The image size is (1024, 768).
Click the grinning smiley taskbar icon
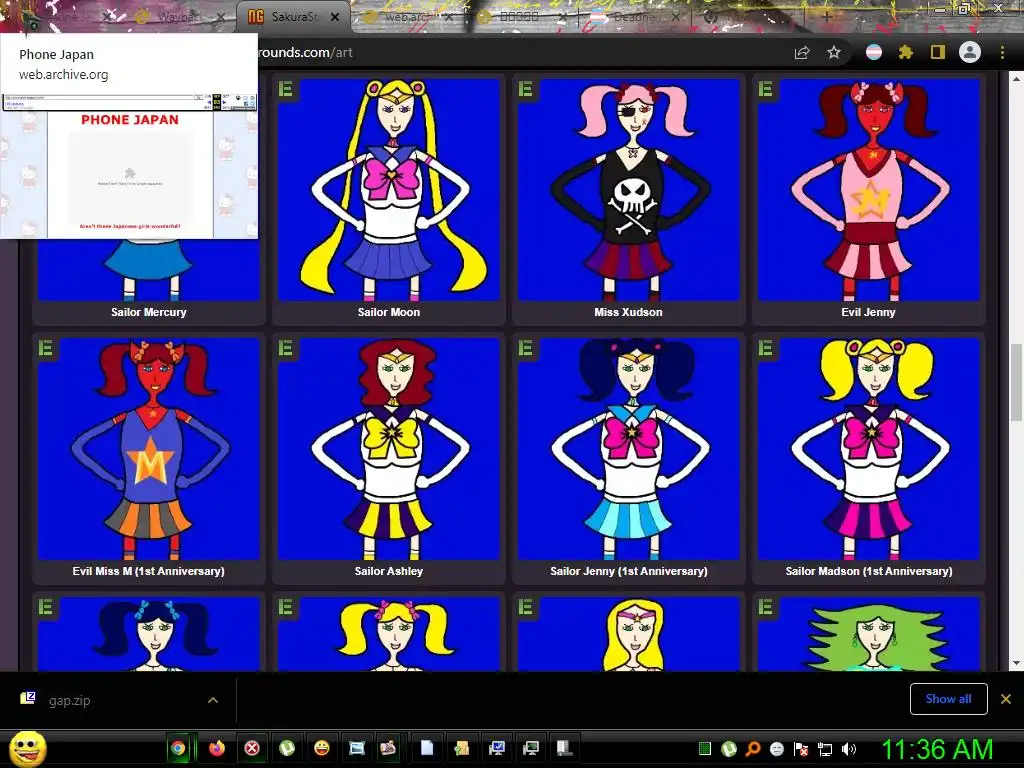pos(322,748)
